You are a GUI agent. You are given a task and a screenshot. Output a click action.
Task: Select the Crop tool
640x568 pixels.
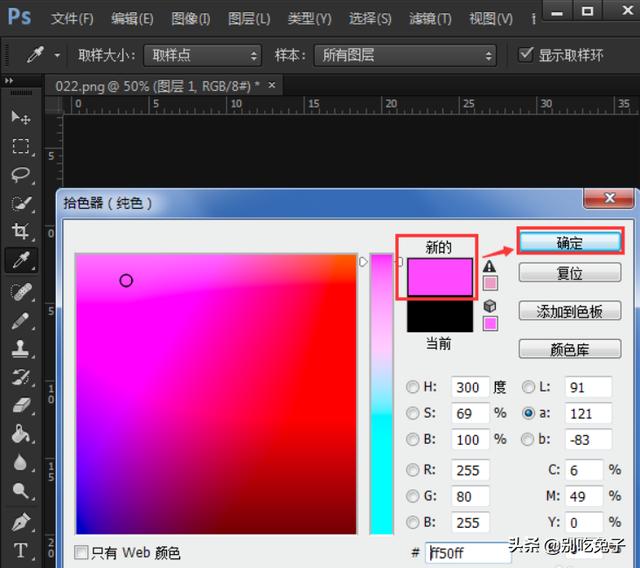(x=20, y=232)
